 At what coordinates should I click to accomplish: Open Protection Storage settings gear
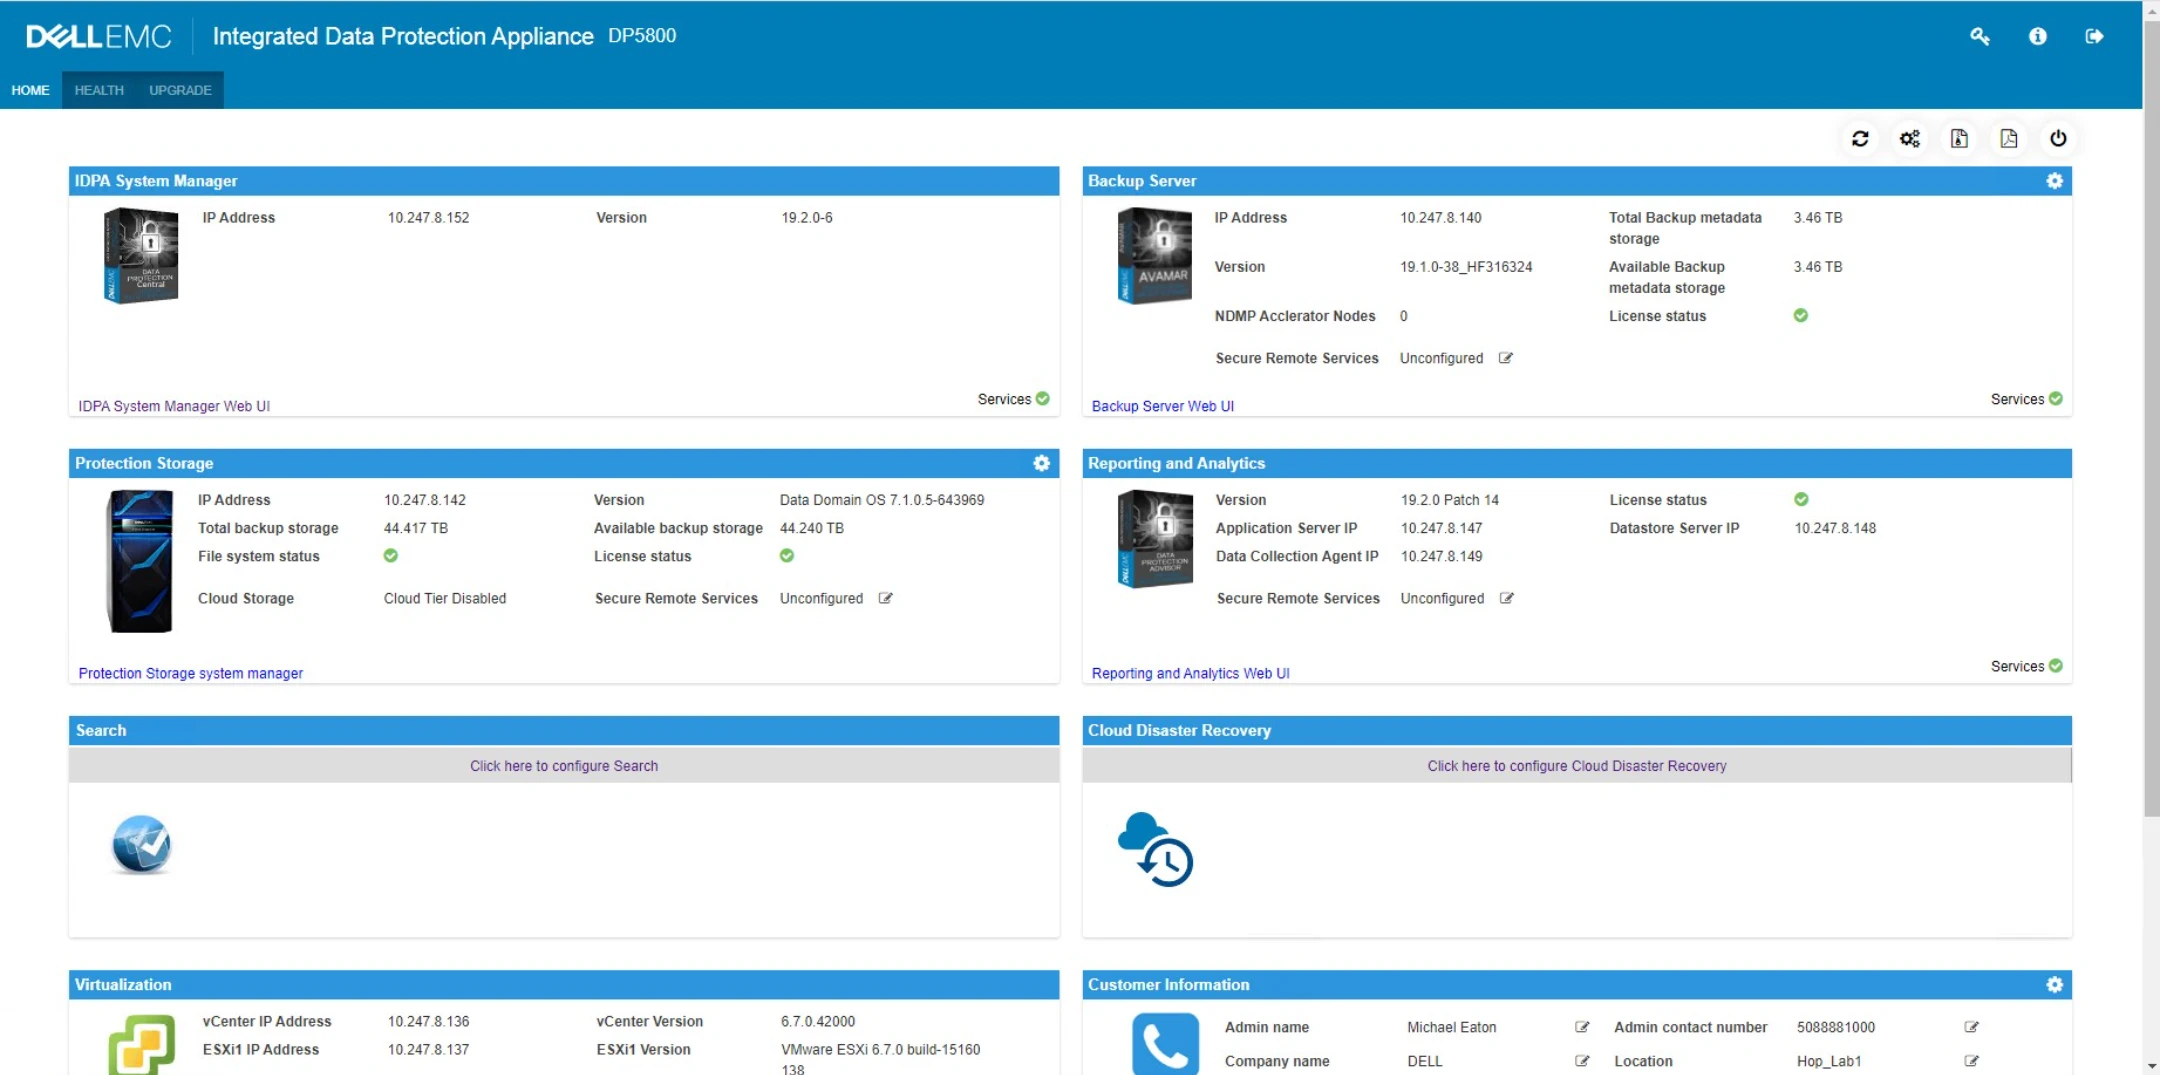pyautogui.click(x=1041, y=463)
